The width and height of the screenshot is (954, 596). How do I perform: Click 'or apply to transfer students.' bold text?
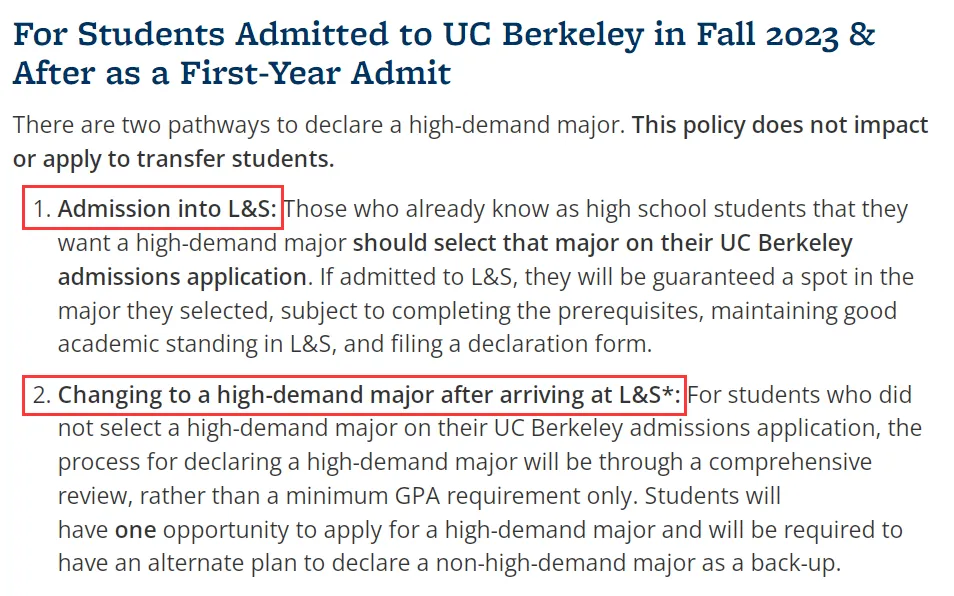coord(173,159)
